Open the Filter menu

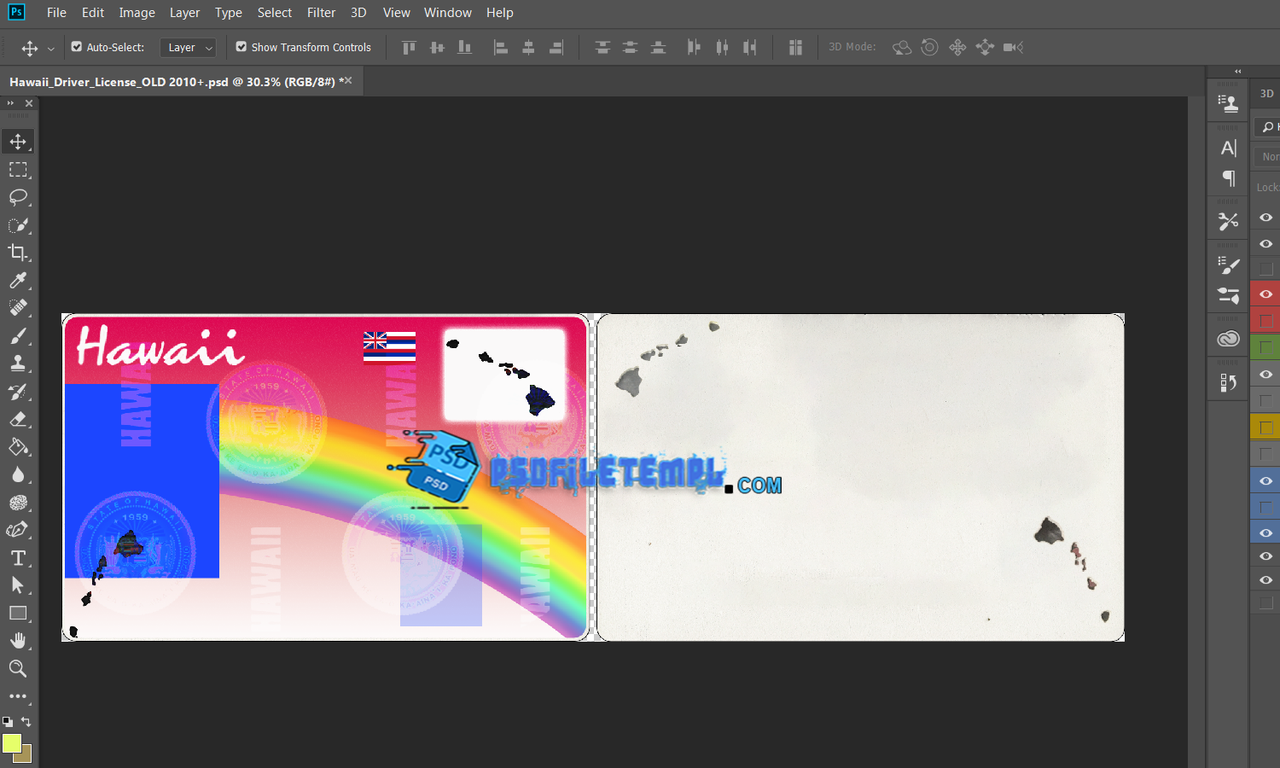(x=321, y=13)
